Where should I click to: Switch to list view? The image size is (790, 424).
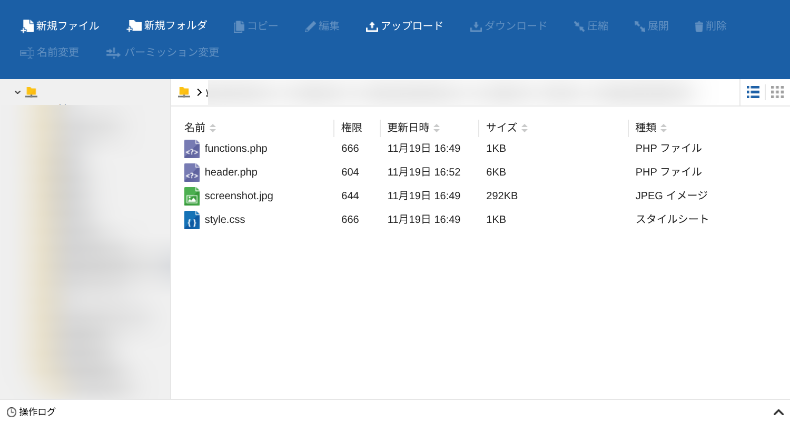[753, 92]
